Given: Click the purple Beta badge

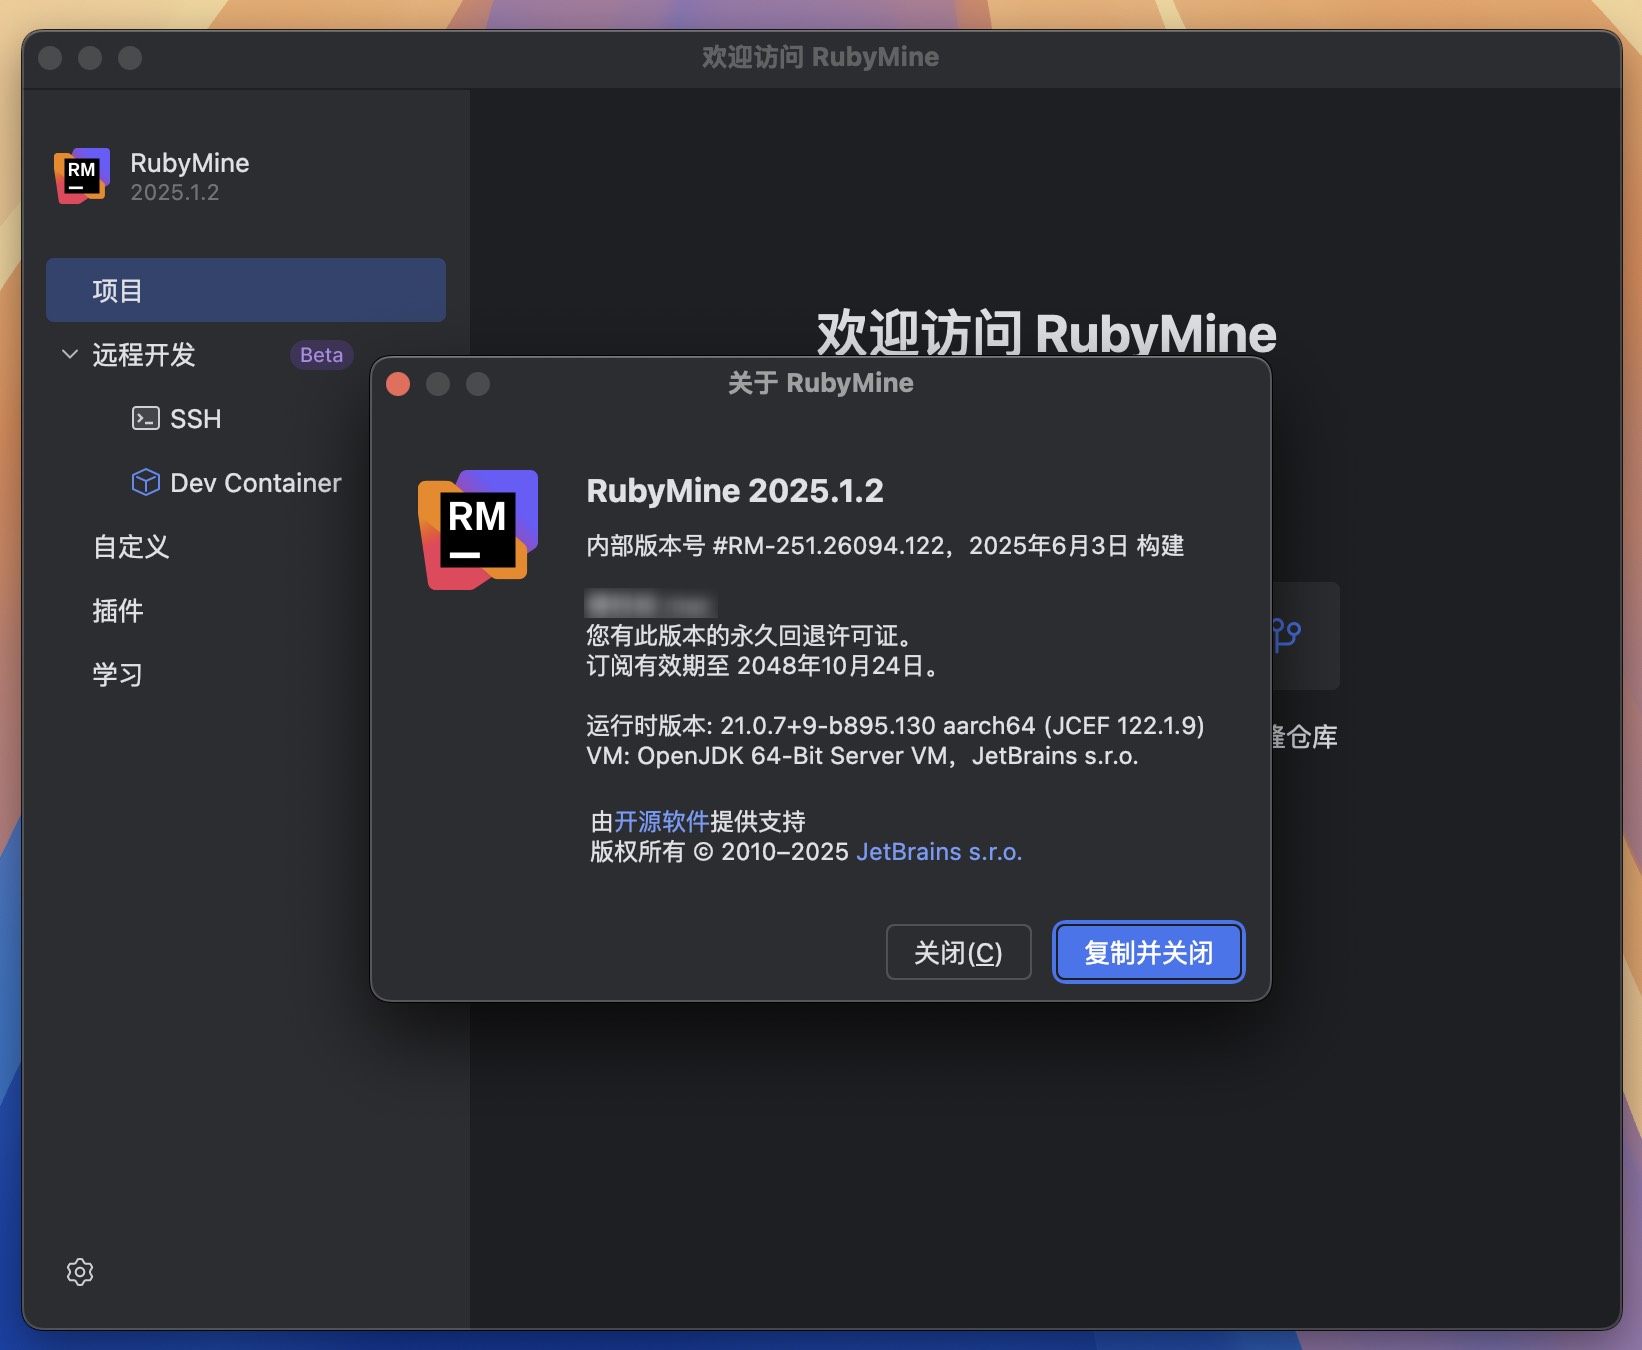Looking at the screenshot, I should 320,354.
